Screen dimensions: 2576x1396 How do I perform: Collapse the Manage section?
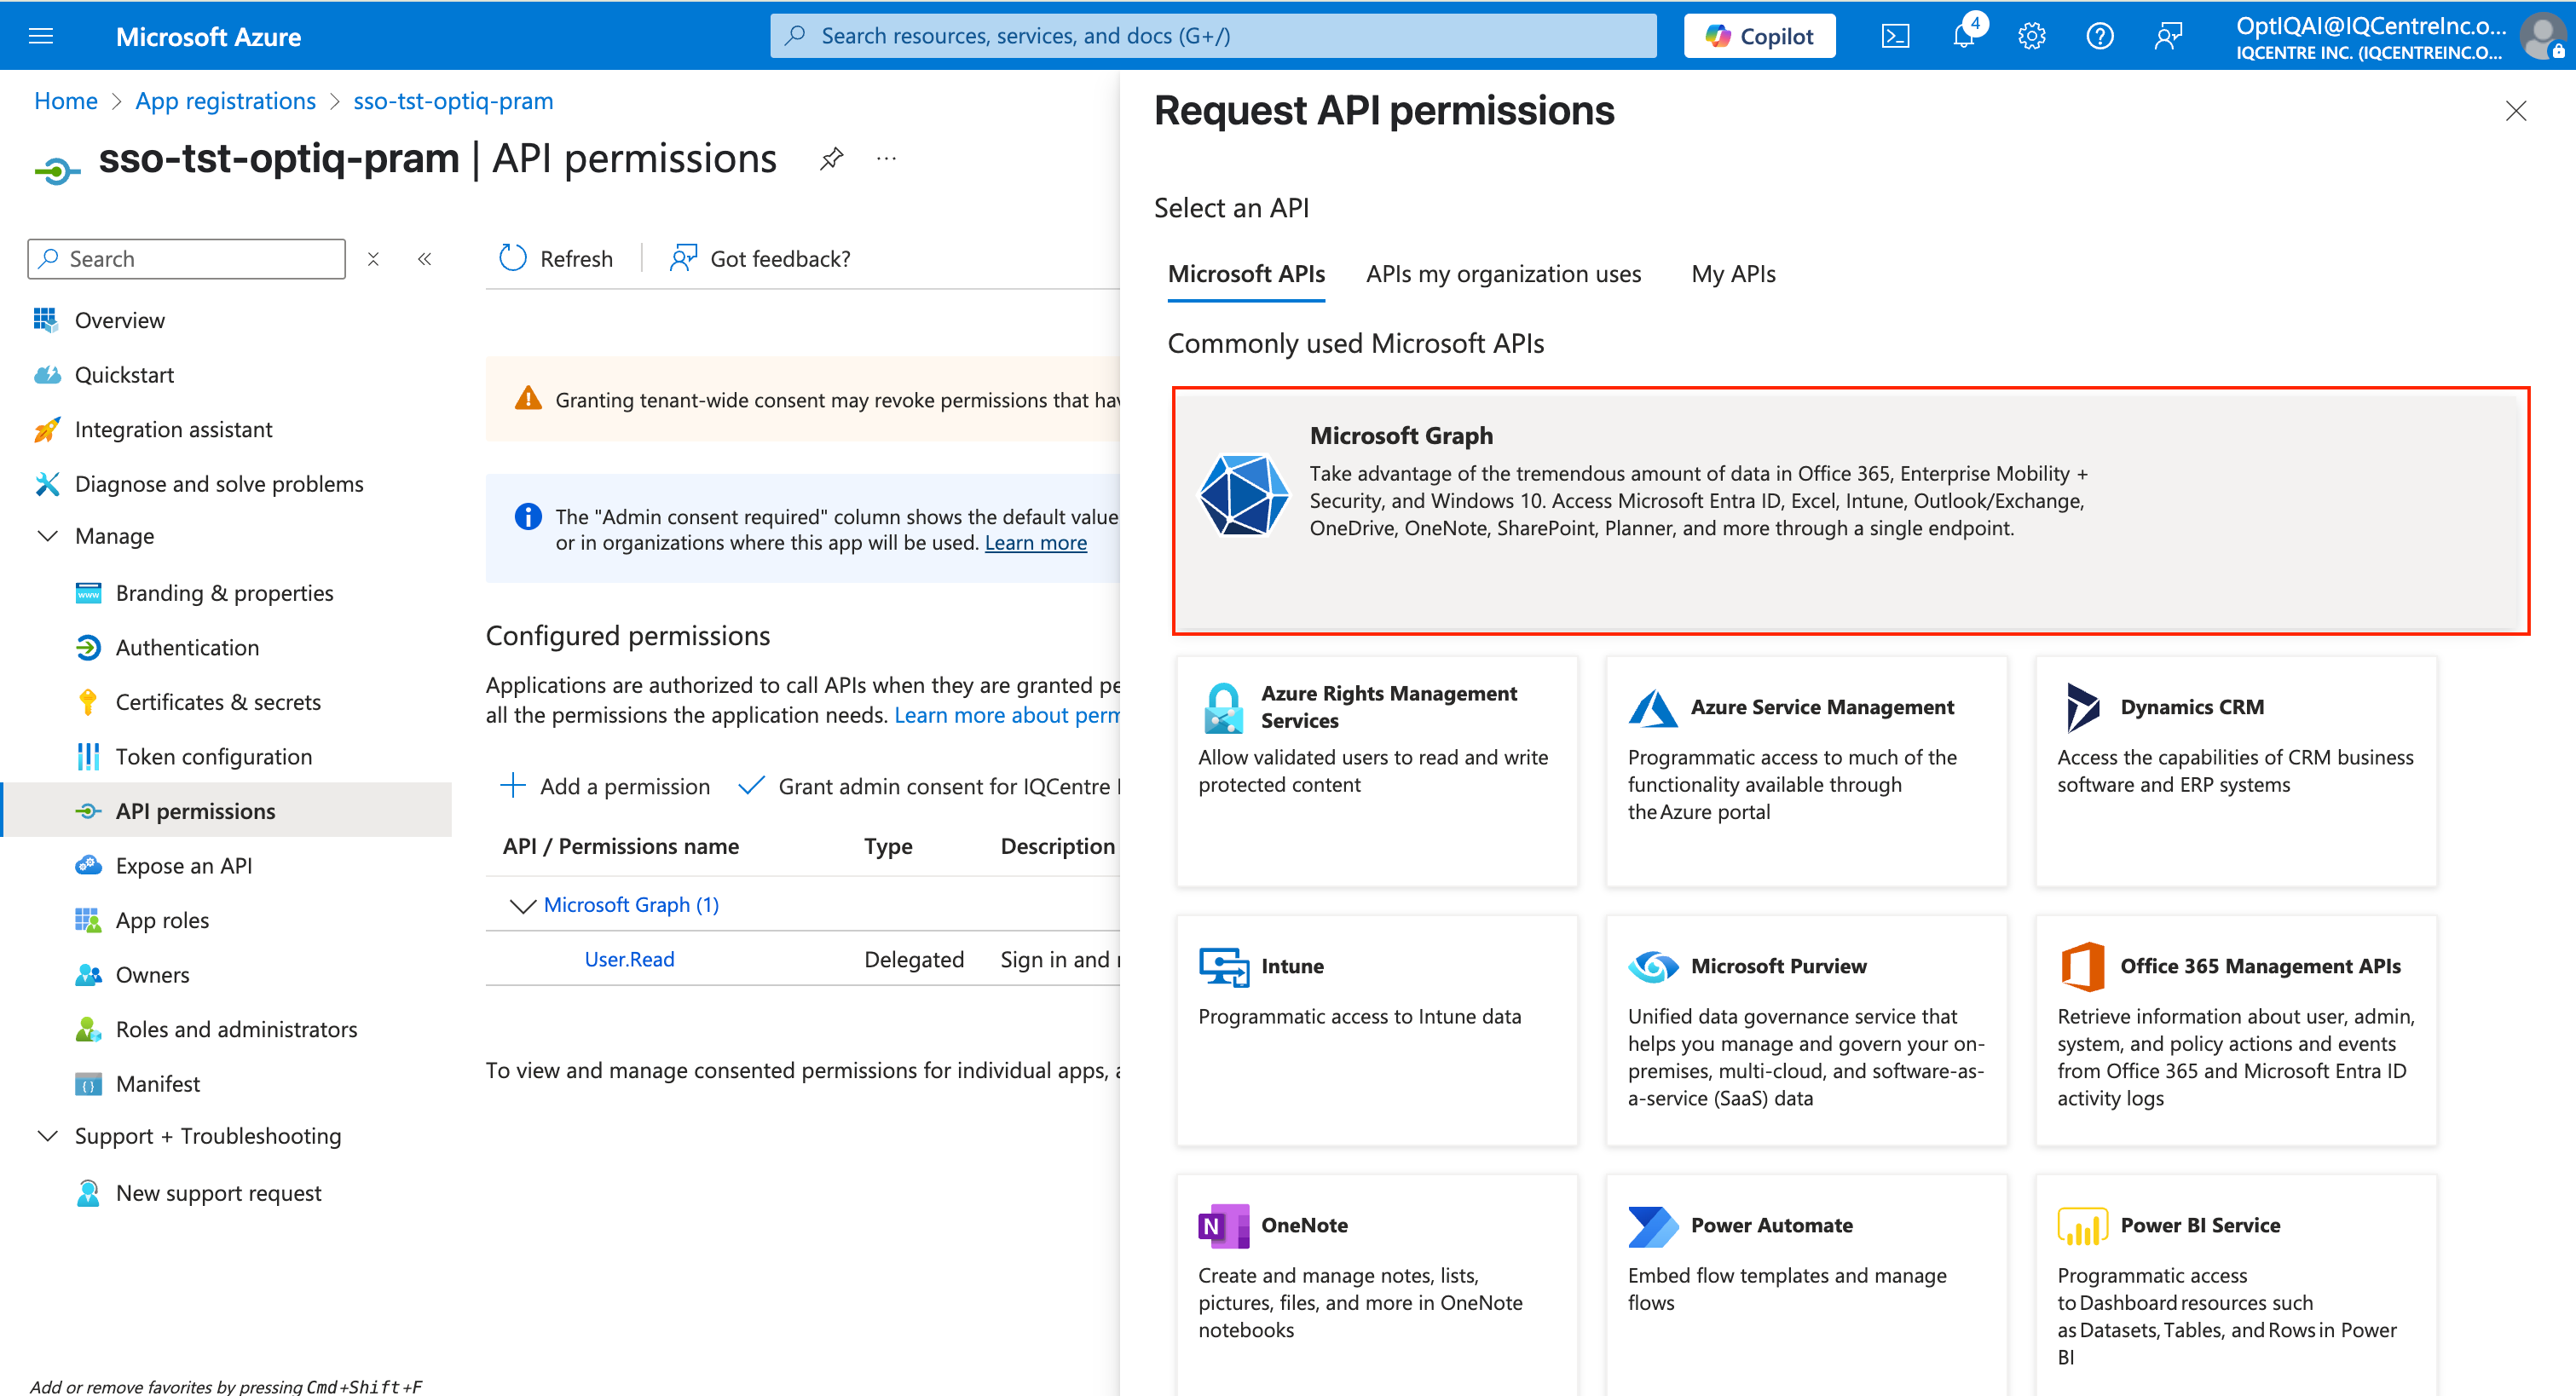47,536
